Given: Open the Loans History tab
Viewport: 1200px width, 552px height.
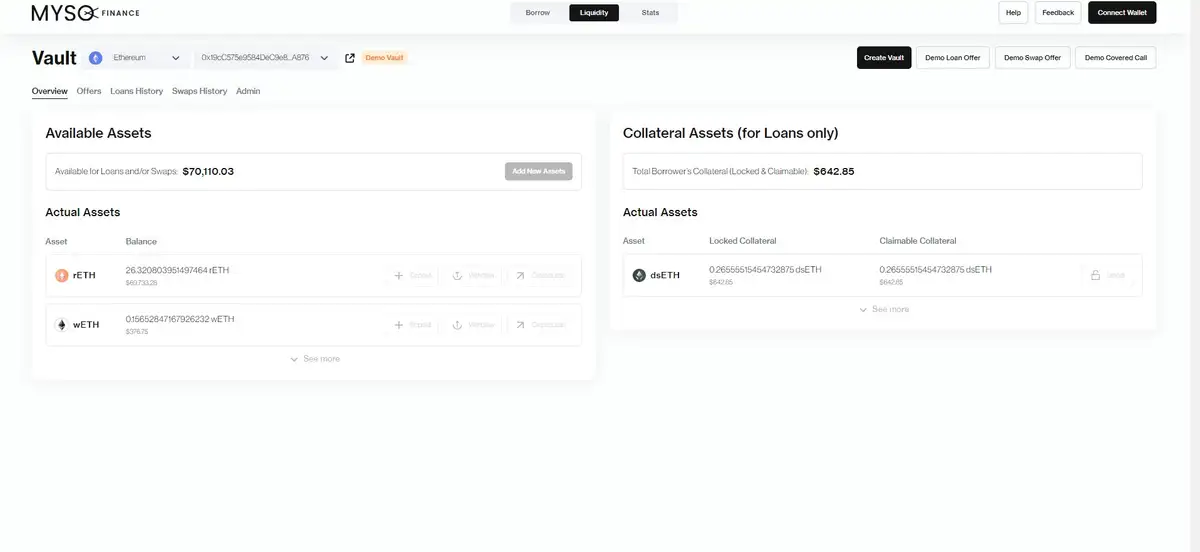Looking at the screenshot, I should coord(136,91).
